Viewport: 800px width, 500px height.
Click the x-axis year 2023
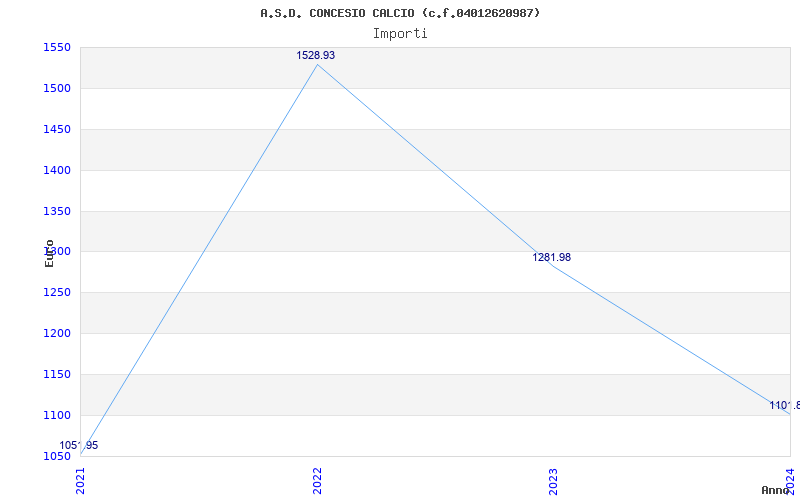click(x=554, y=481)
